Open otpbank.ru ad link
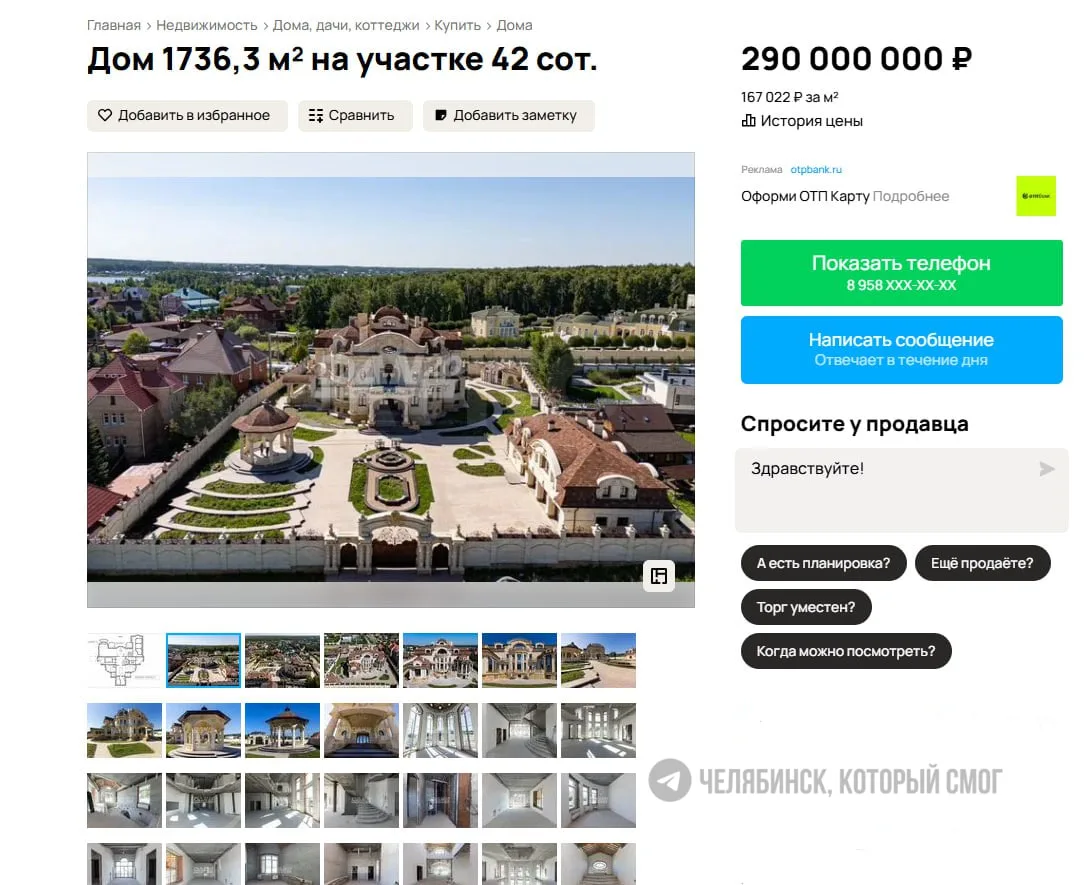 [x=816, y=170]
